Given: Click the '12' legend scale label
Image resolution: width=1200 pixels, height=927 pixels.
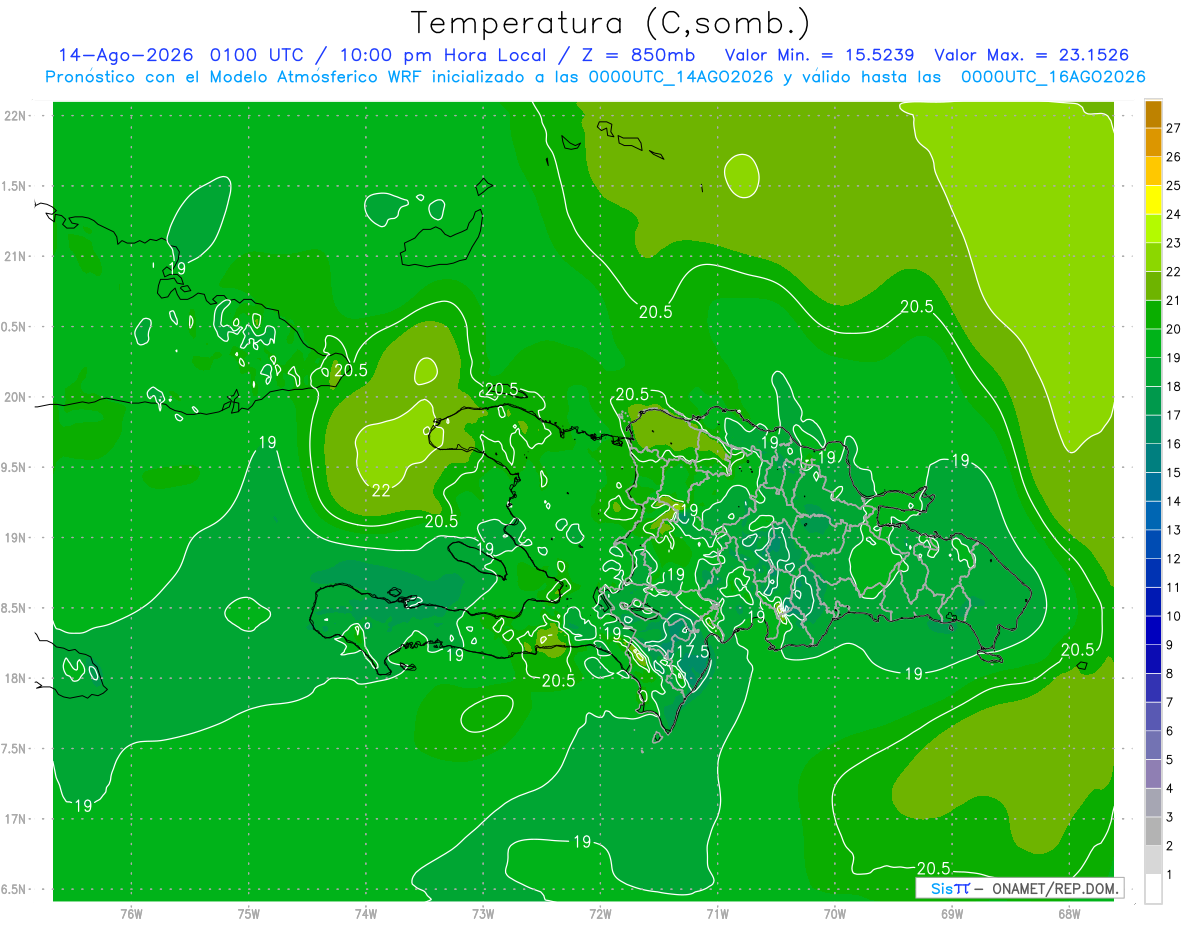Looking at the screenshot, I should (x=1173, y=558).
